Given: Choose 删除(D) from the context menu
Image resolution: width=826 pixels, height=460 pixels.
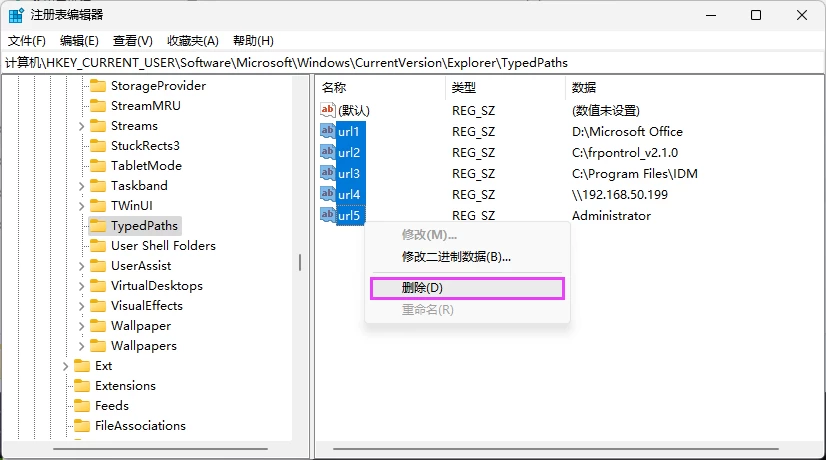Looking at the screenshot, I should point(467,288).
